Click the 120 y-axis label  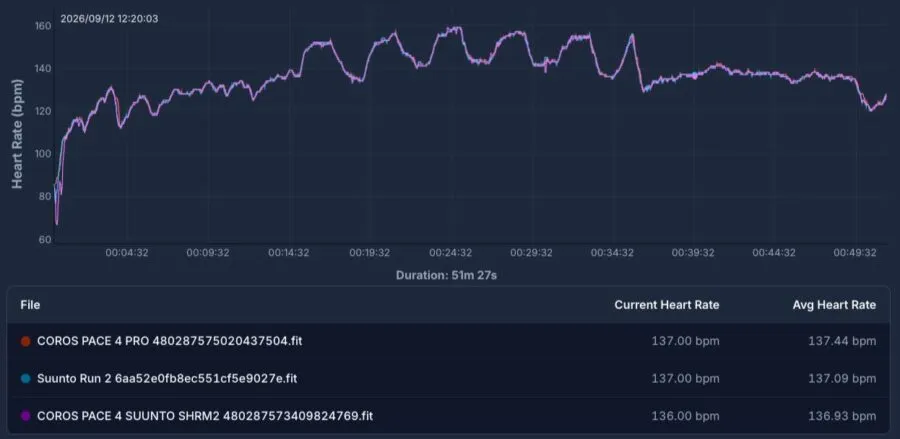point(44,111)
